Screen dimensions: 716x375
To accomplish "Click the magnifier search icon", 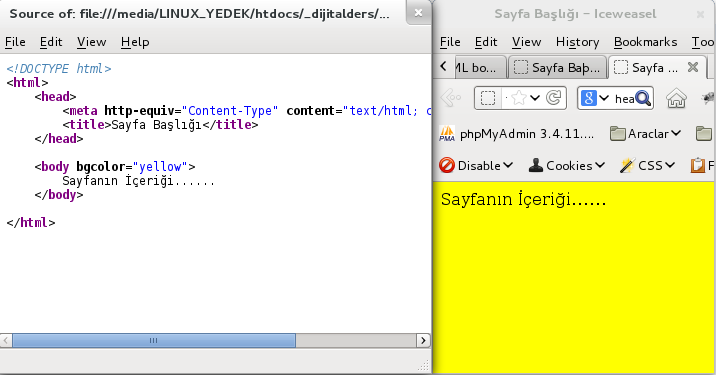I will [643, 98].
